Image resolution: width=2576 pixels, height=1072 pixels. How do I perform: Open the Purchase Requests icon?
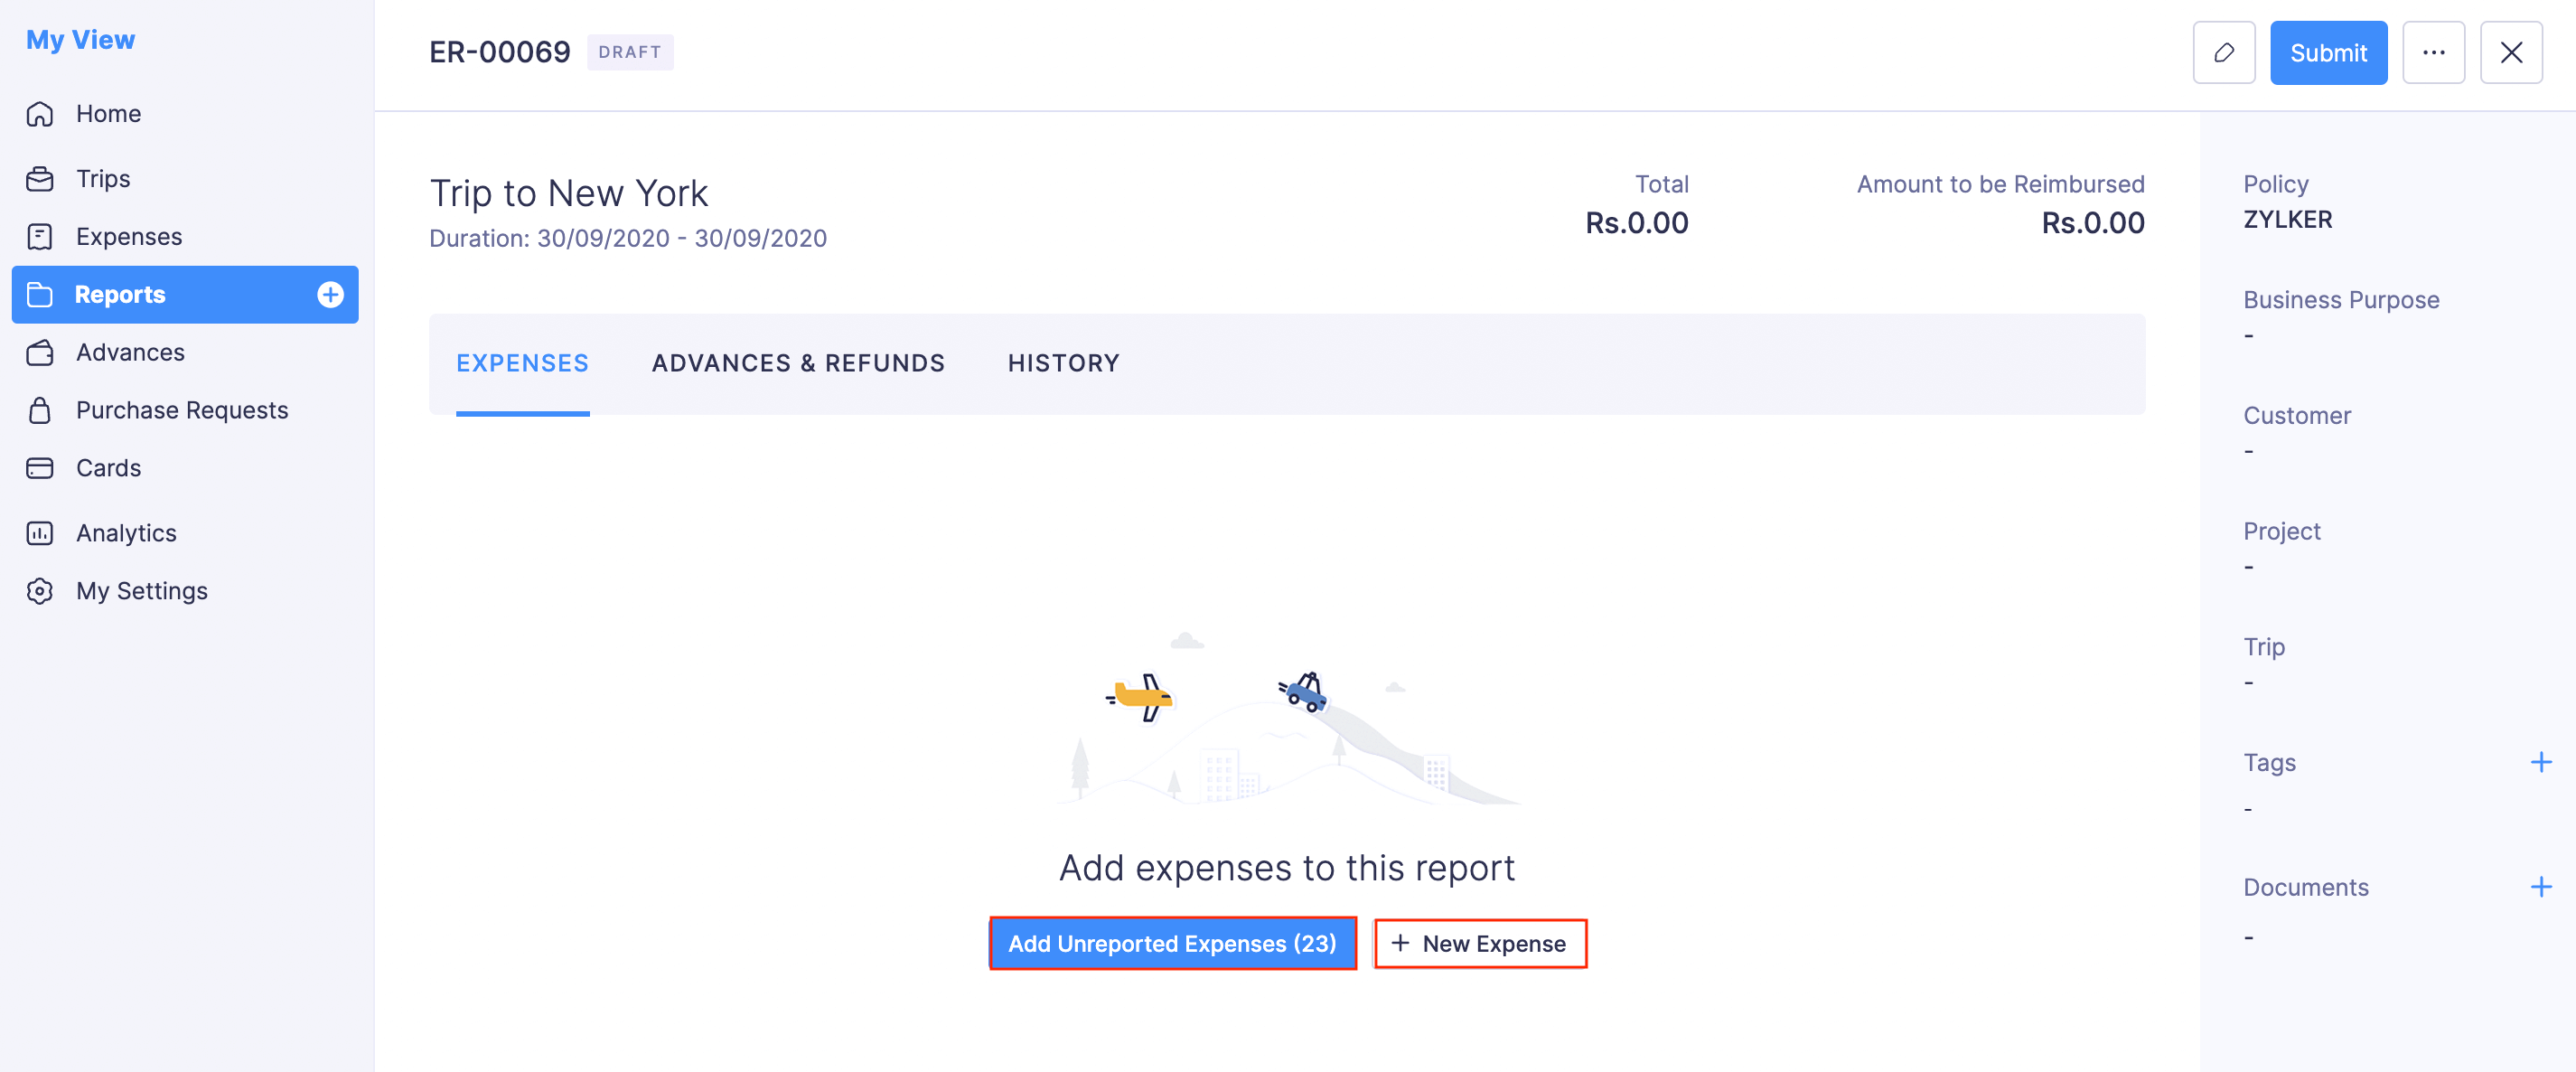40,410
